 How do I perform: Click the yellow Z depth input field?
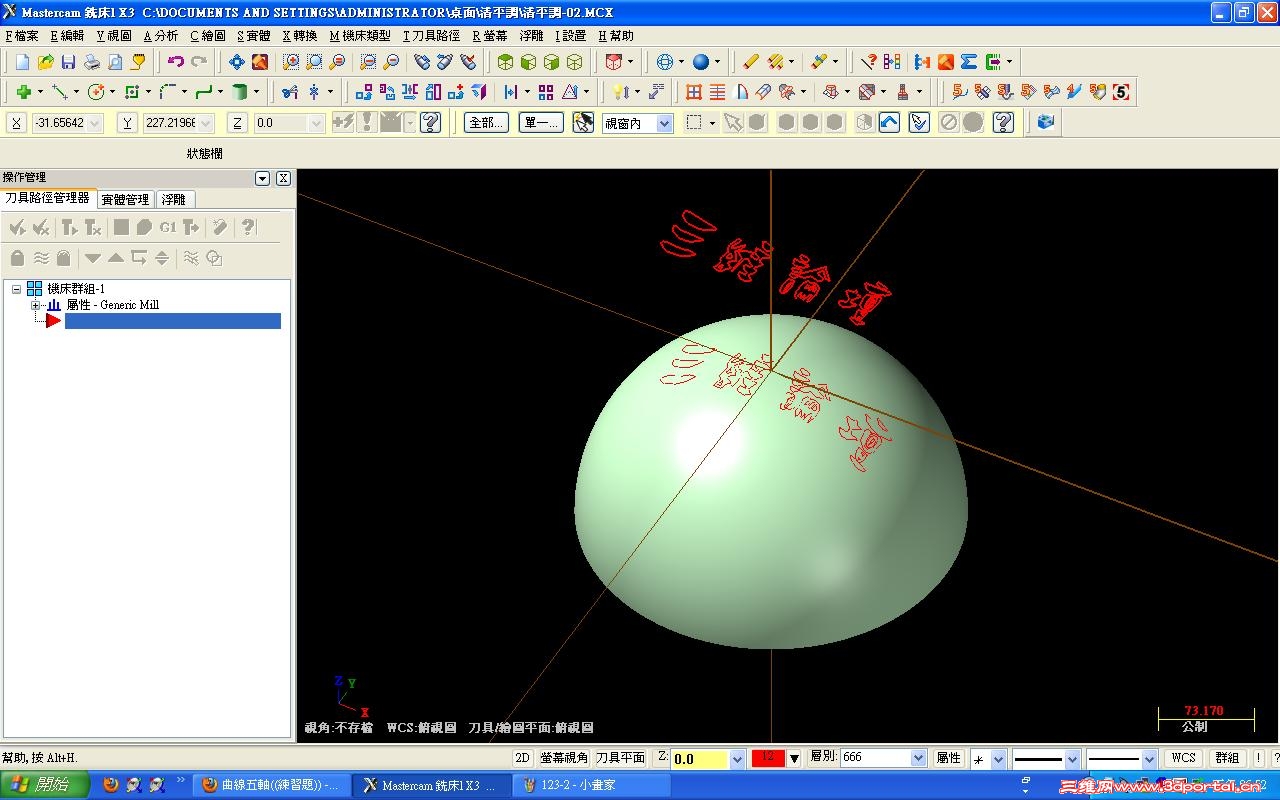click(x=700, y=759)
